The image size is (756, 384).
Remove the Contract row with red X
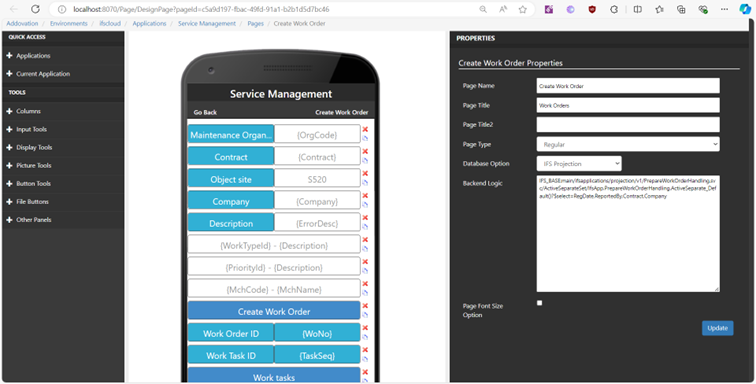coord(365,151)
